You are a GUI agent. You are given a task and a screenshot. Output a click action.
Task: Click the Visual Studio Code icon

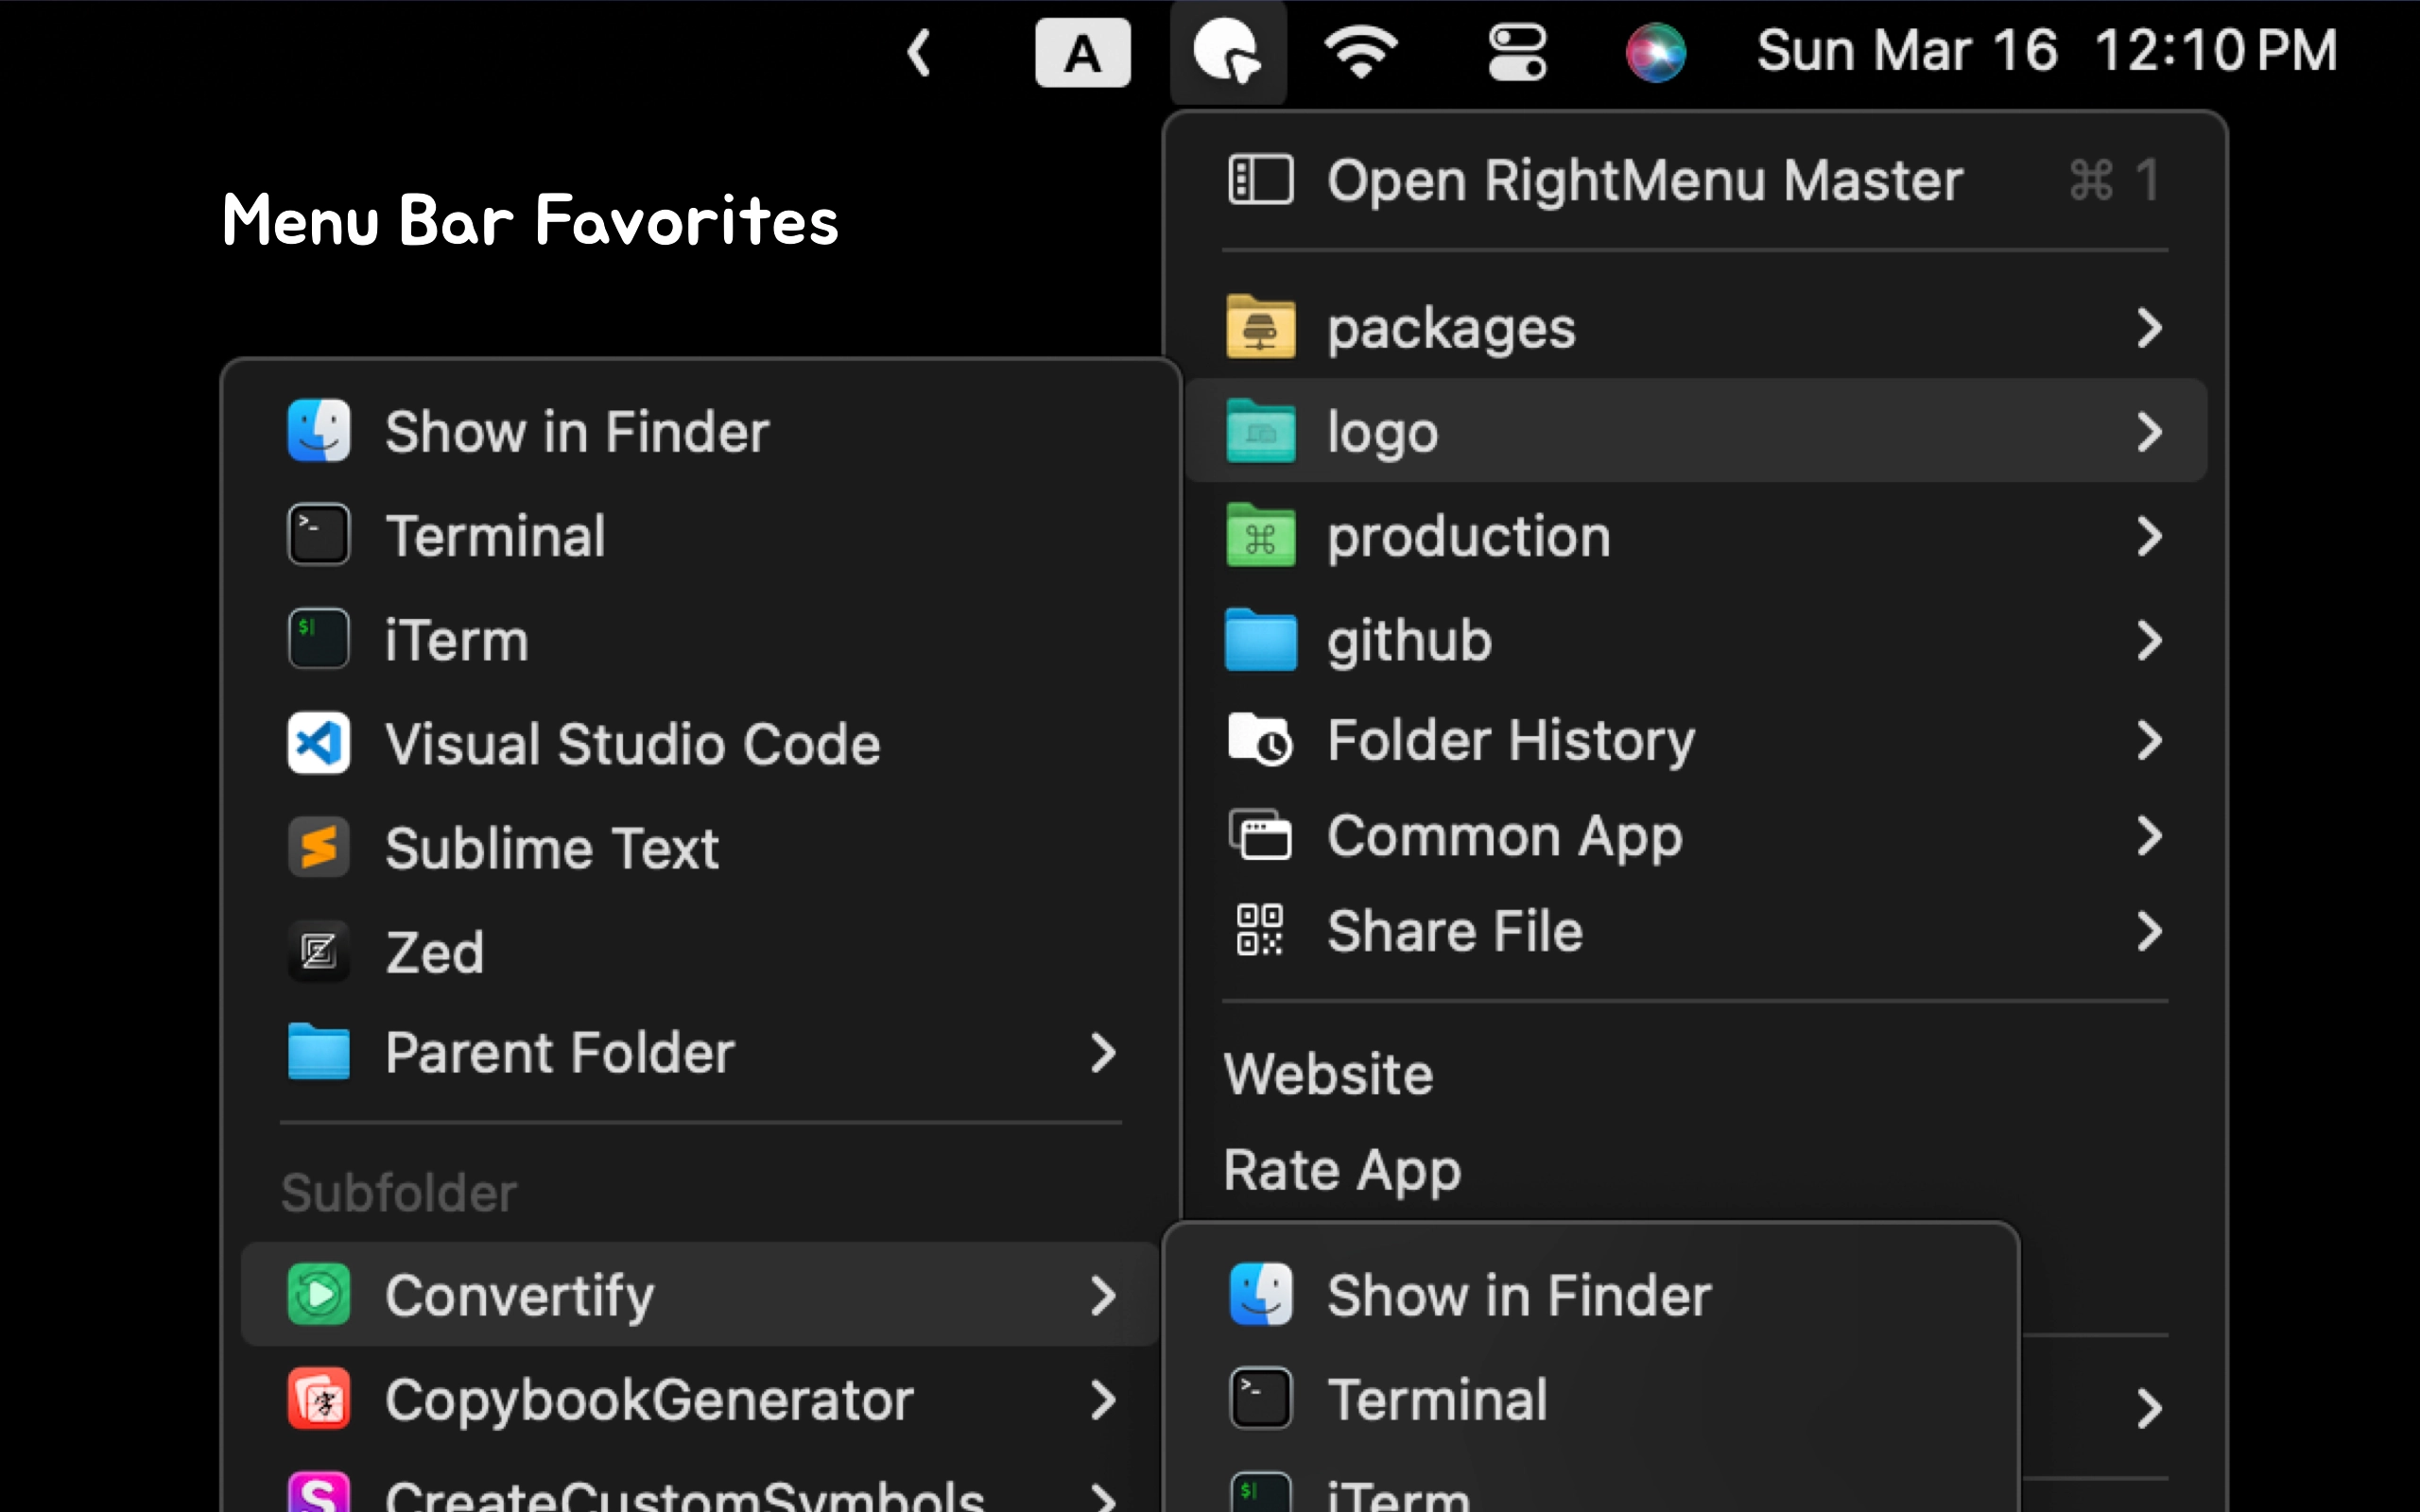coord(319,743)
